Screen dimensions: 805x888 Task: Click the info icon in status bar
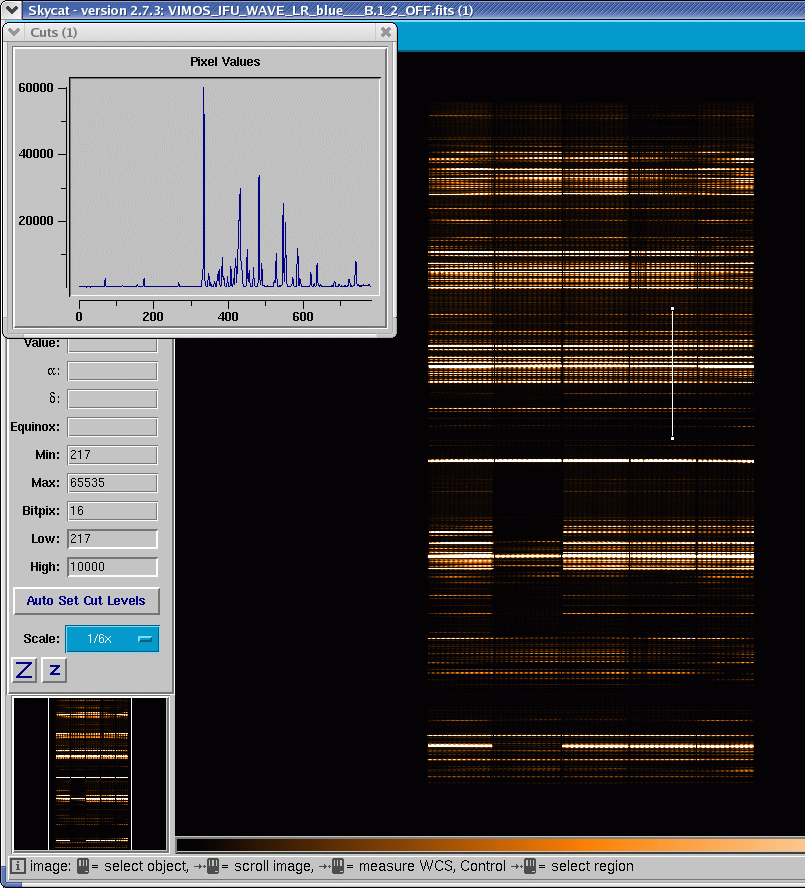(x=18, y=866)
